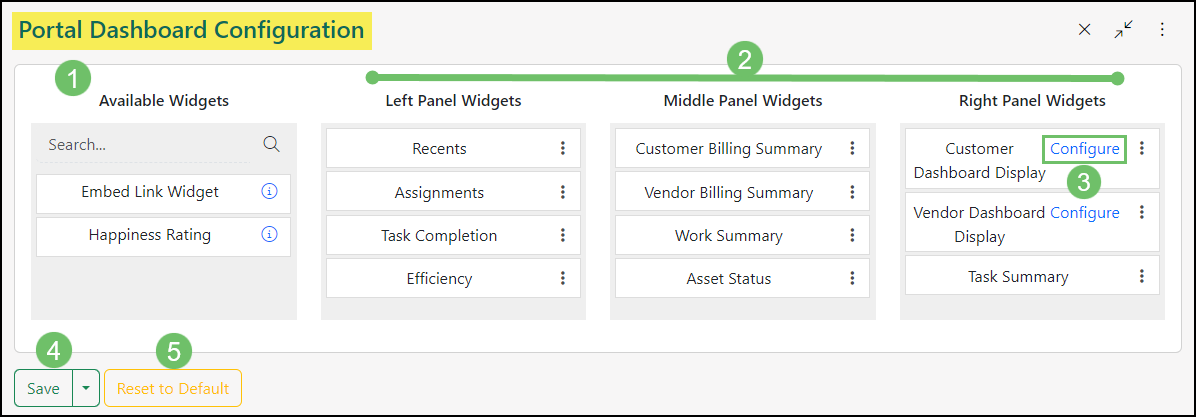The image size is (1196, 417).
Task: Open options for Vendor Billing Summary widget
Action: click(x=852, y=192)
